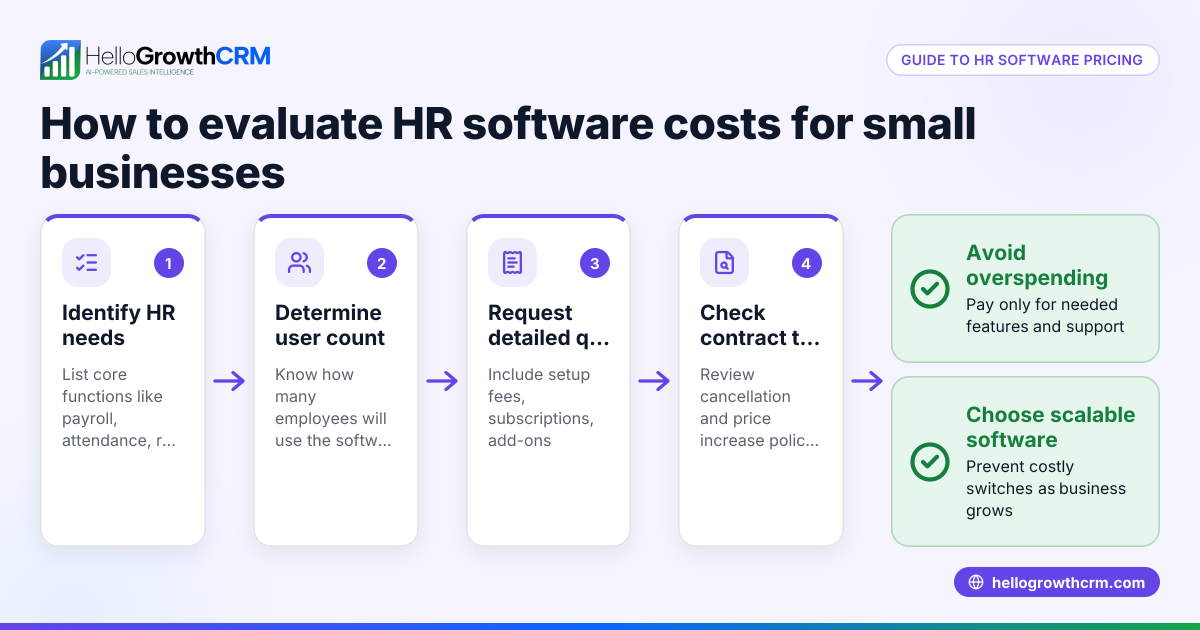Click 'Review cancellation and price increase' description
The image size is (1200, 630).
click(x=760, y=407)
